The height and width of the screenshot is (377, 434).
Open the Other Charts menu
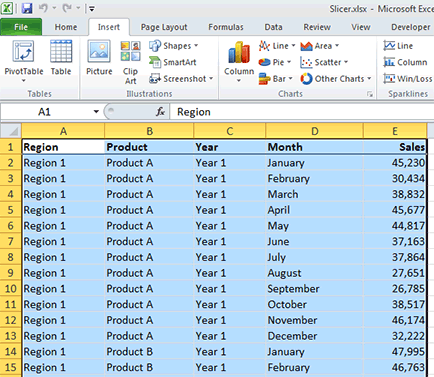(336, 79)
